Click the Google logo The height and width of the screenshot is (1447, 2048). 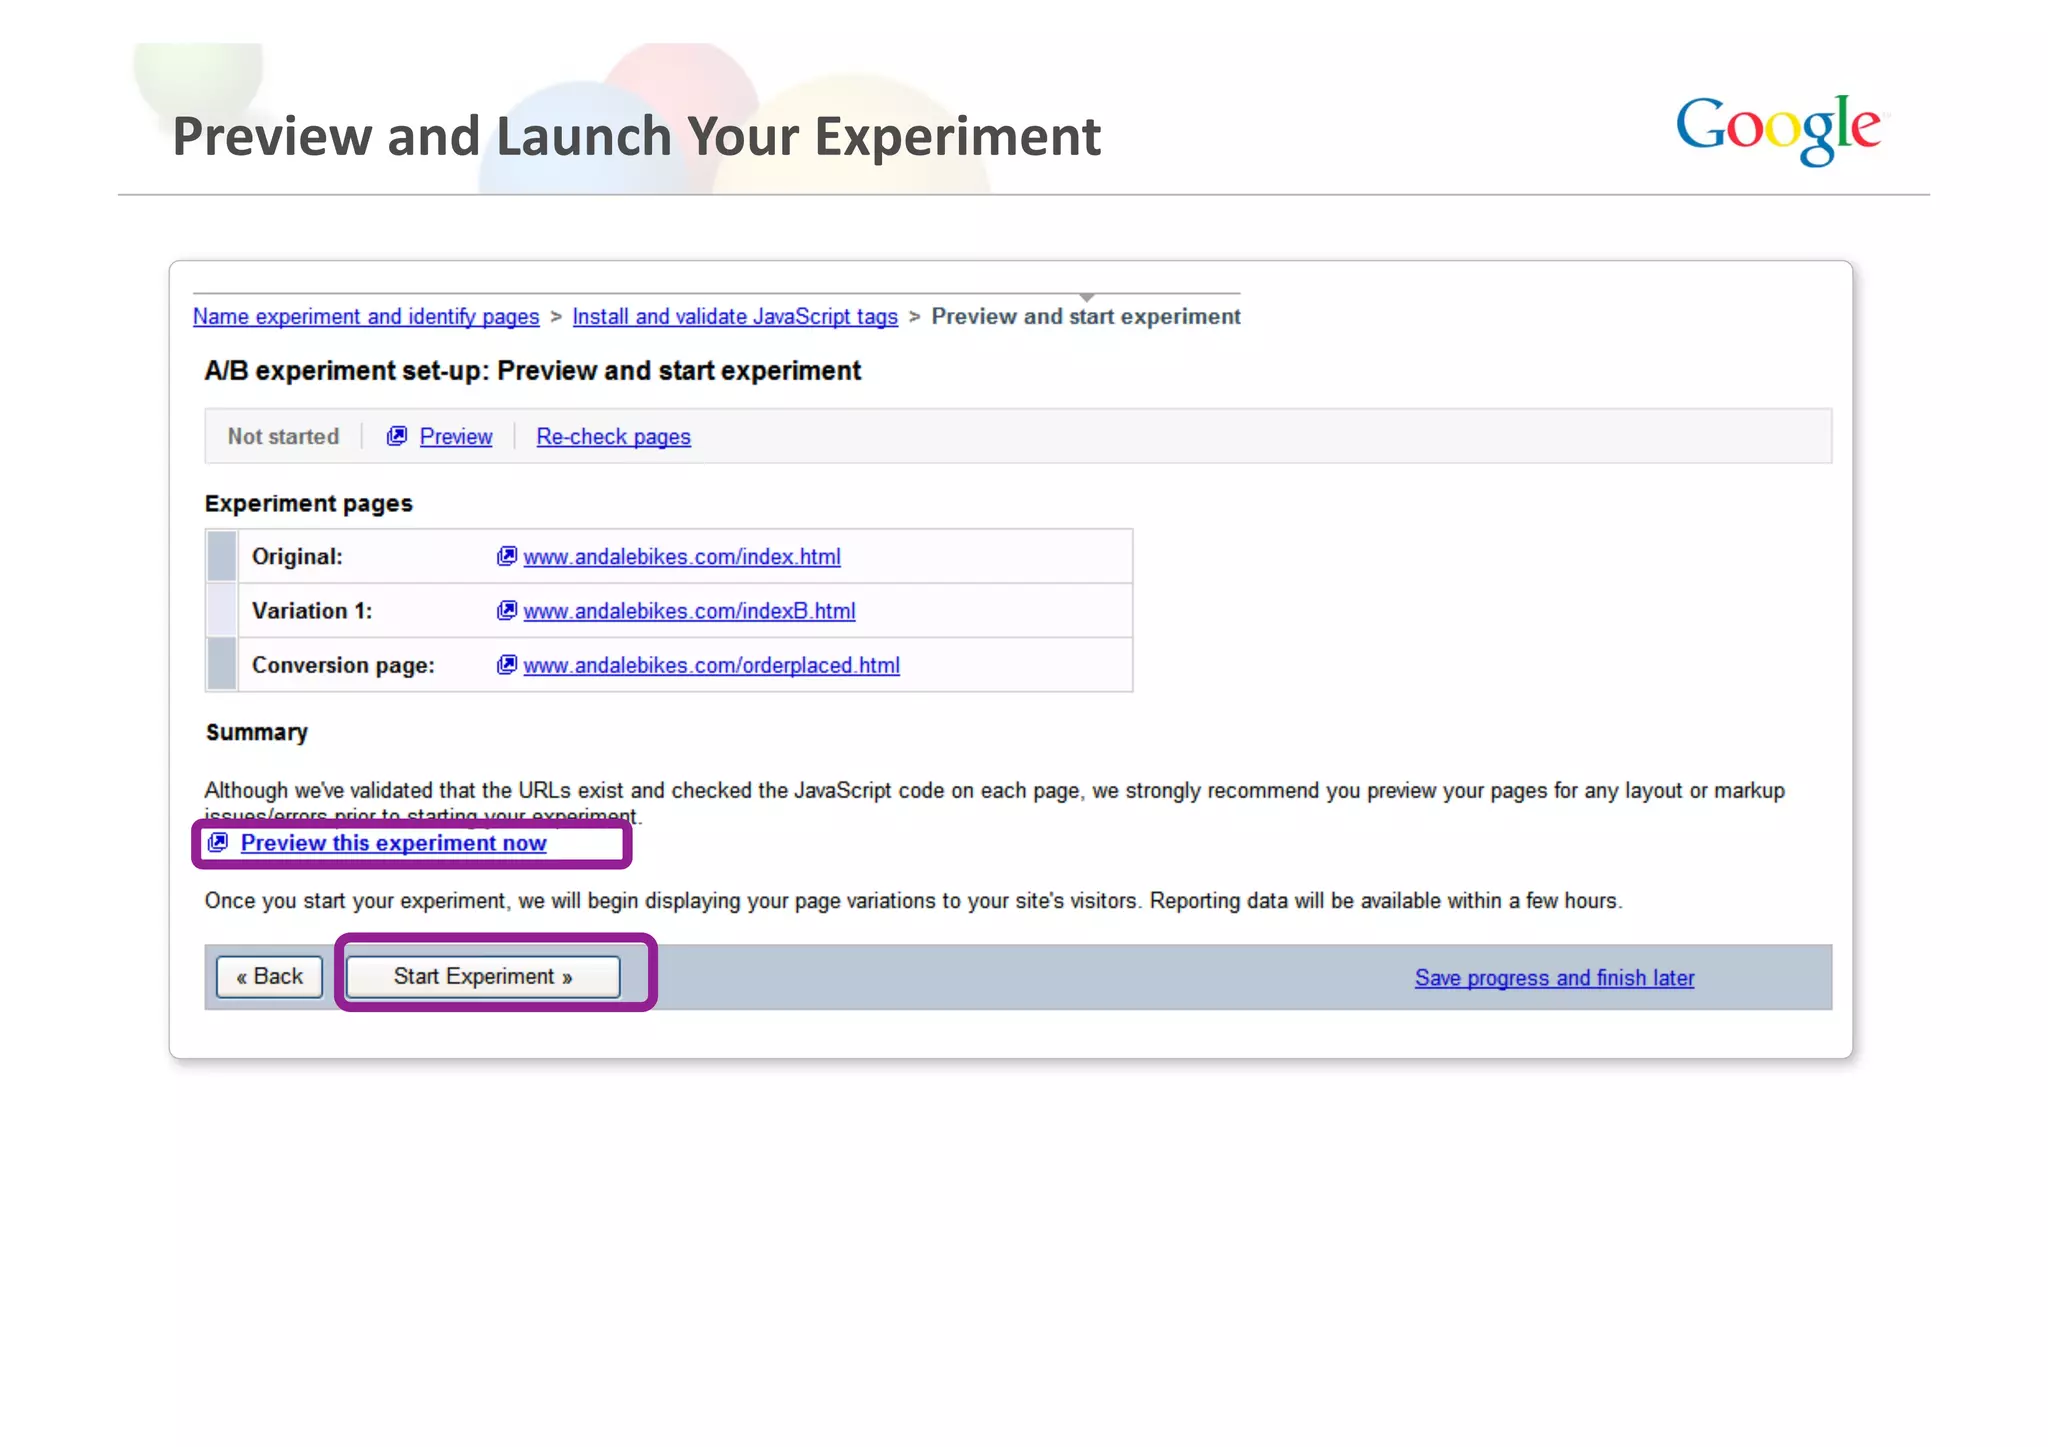pyautogui.click(x=1778, y=130)
